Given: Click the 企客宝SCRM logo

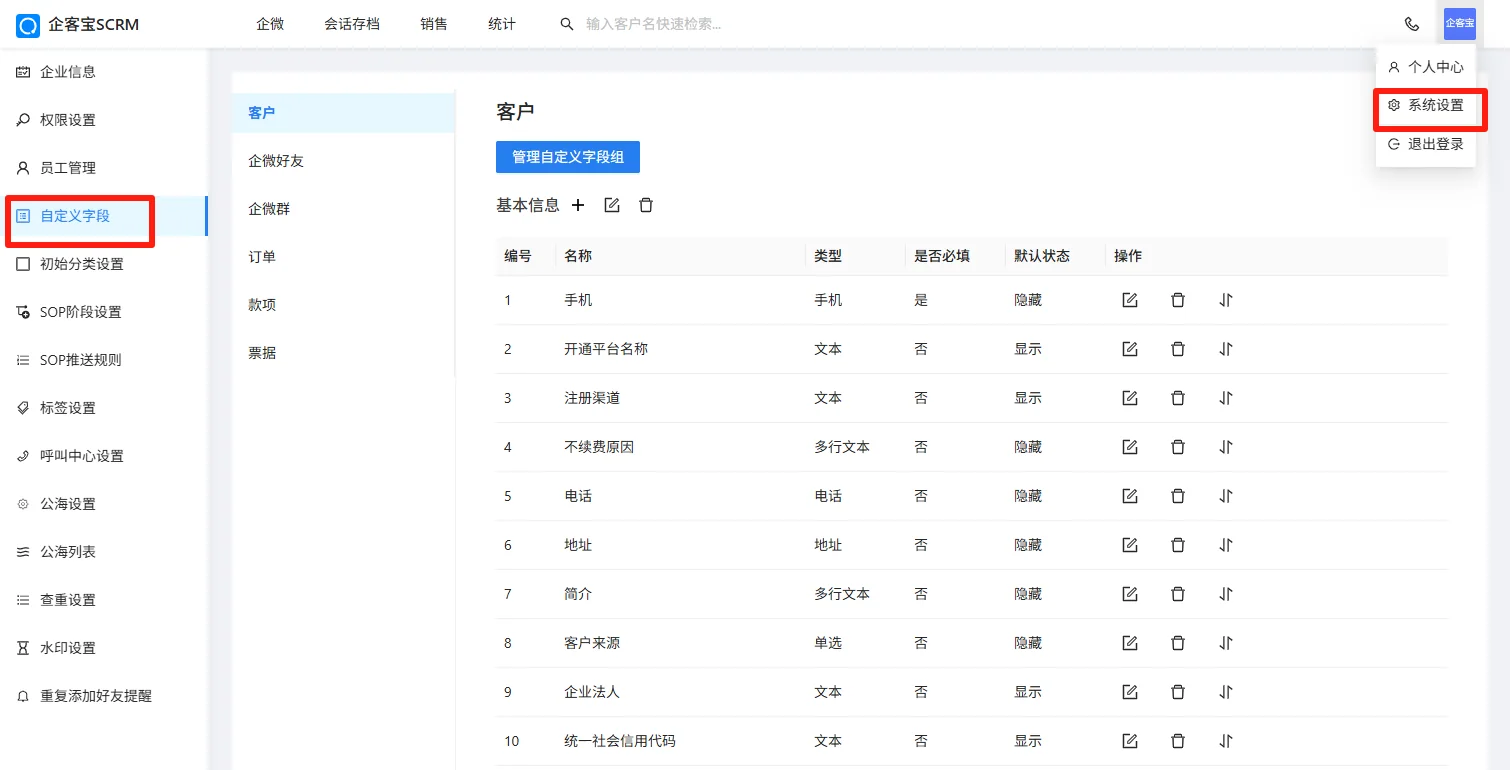Looking at the screenshot, I should 78,24.
